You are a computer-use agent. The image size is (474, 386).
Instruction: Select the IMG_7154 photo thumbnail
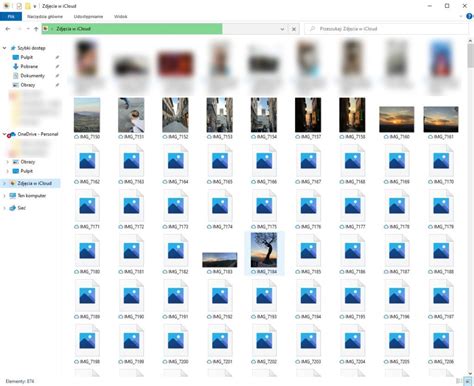coord(264,115)
